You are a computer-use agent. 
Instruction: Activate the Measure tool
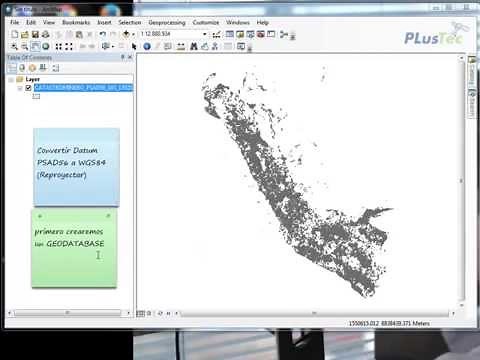[181, 46]
